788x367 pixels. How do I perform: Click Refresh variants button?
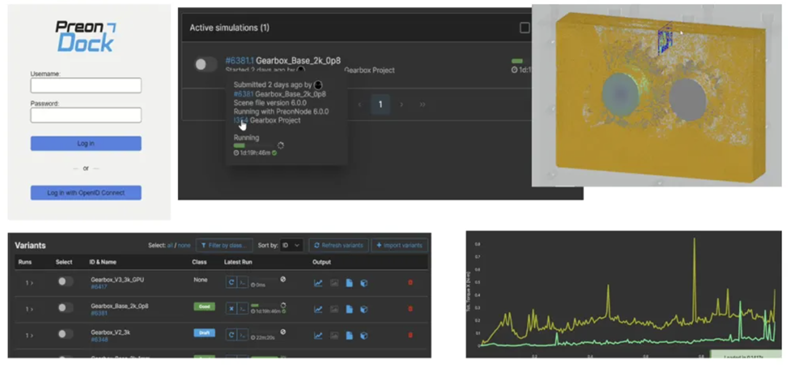click(339, 245)
